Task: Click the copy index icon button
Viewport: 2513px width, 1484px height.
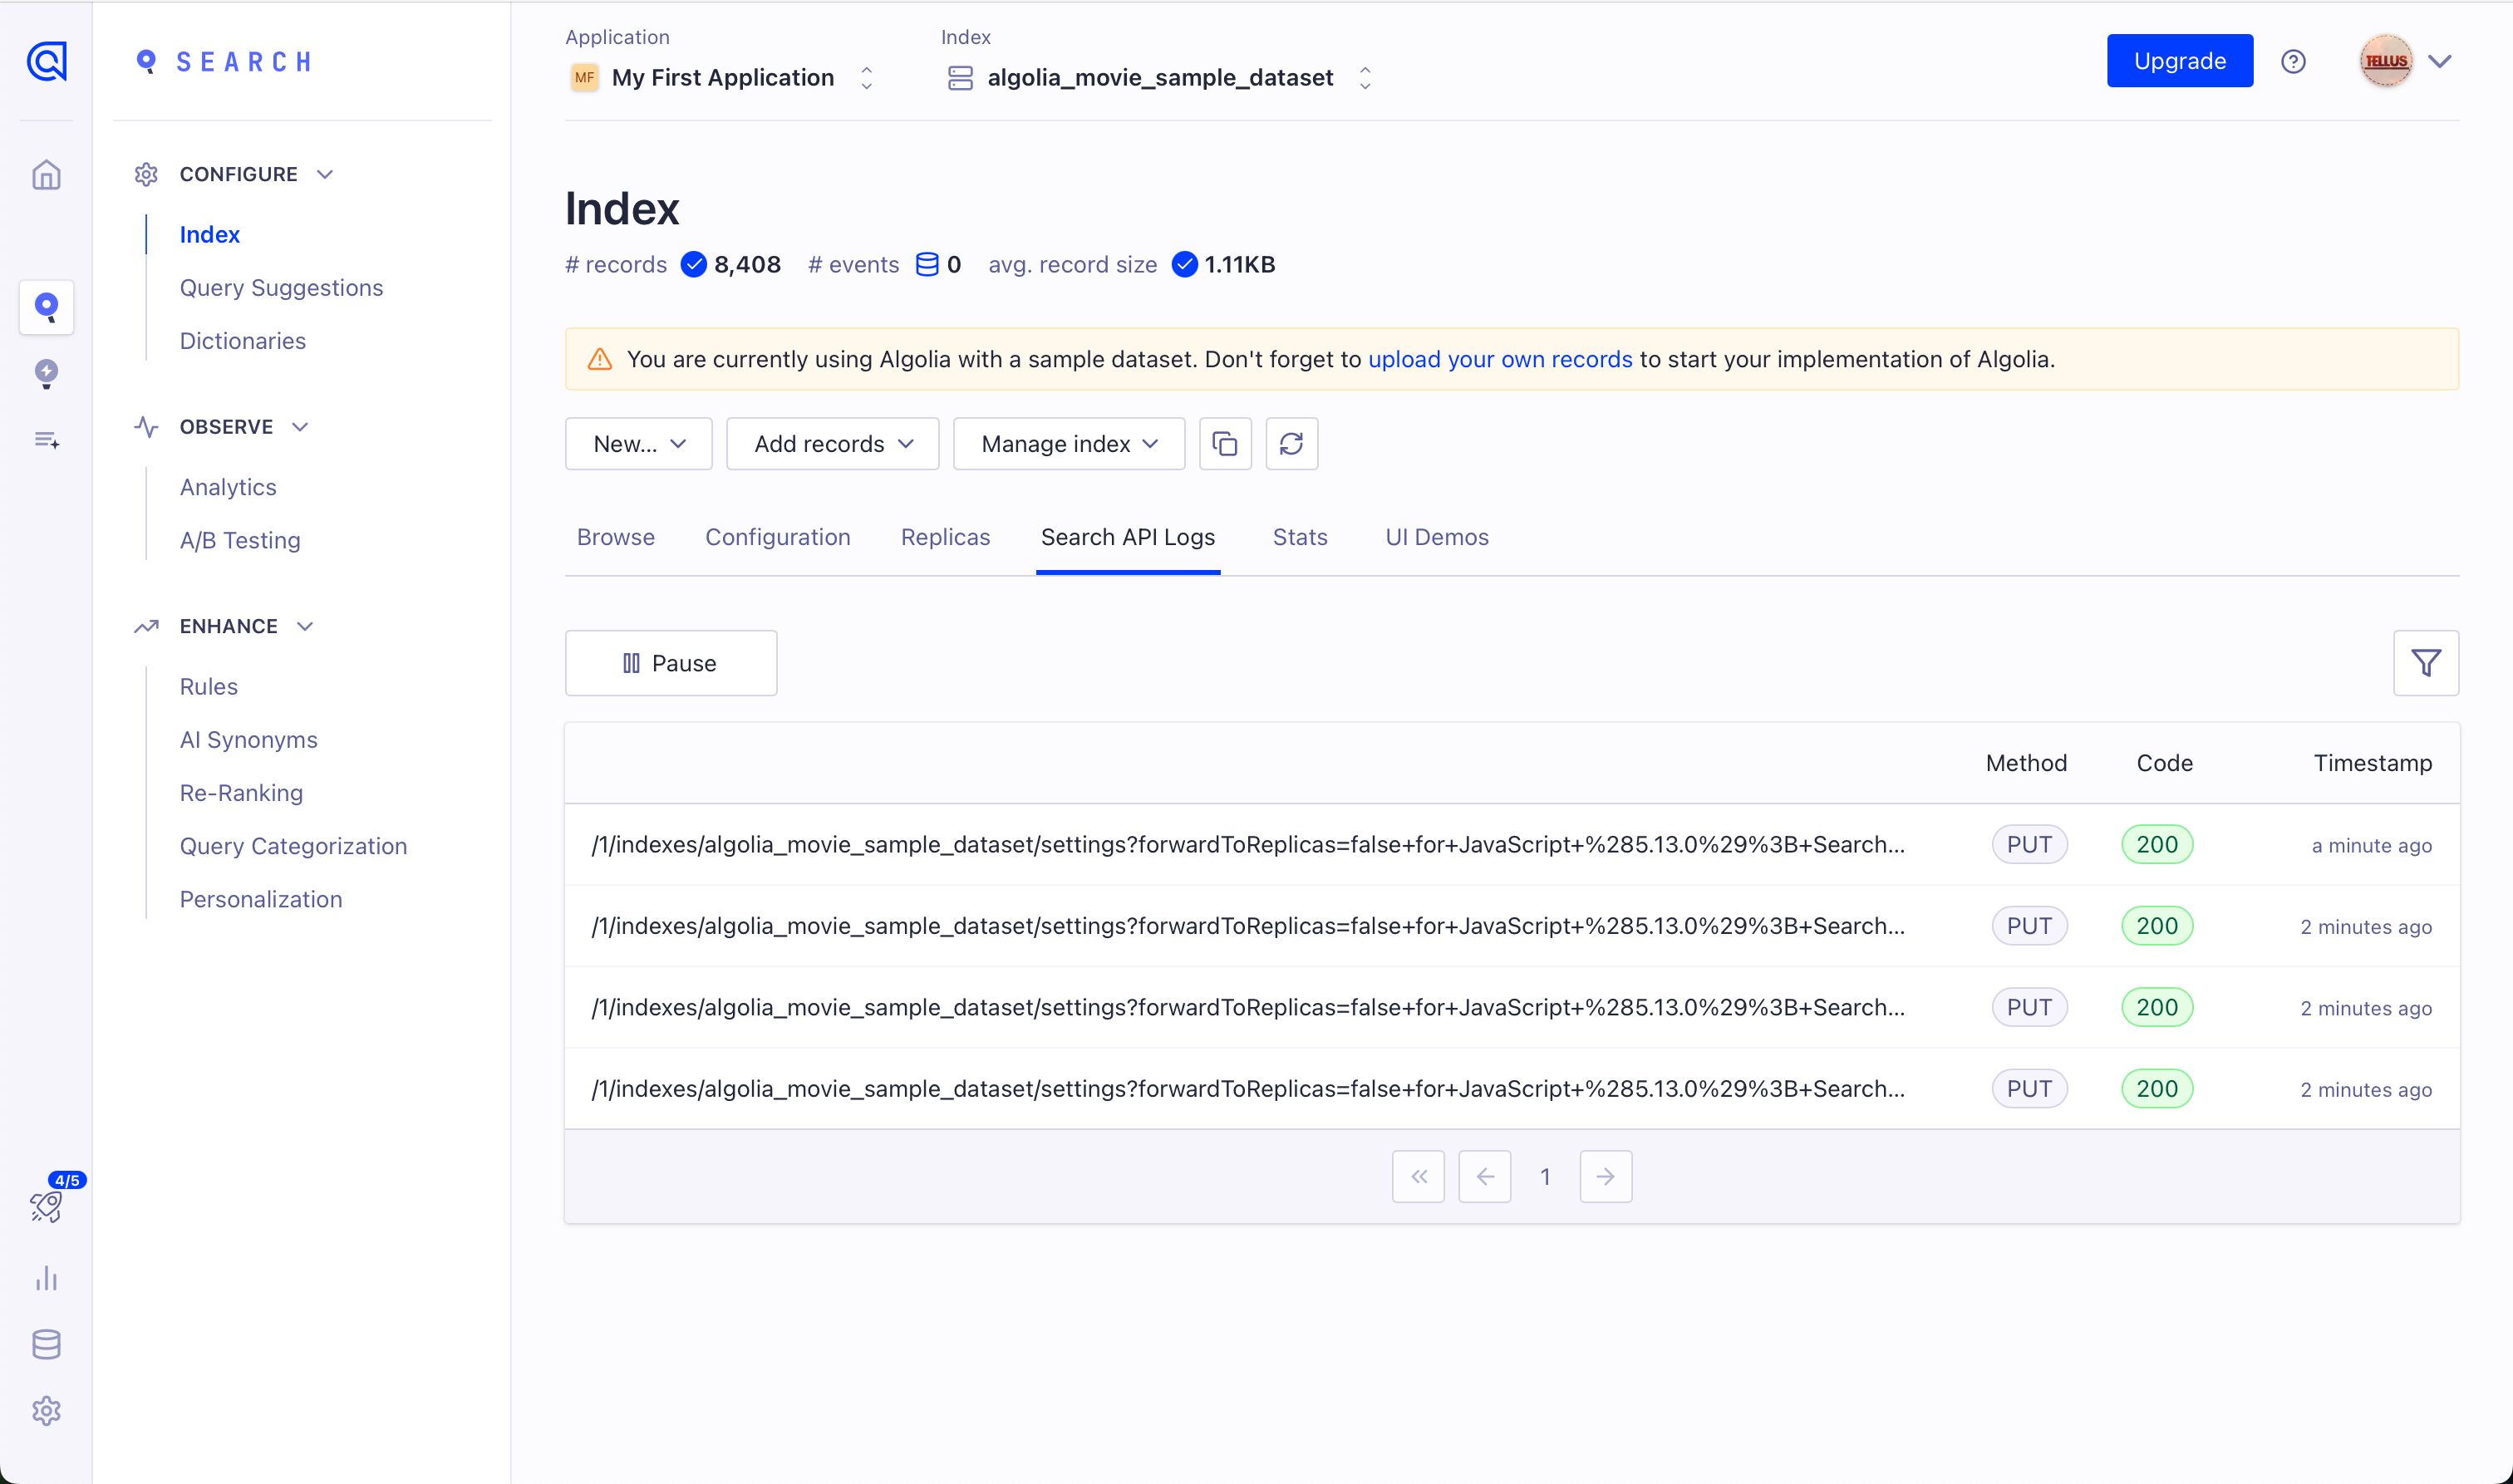Action: 1225,443
